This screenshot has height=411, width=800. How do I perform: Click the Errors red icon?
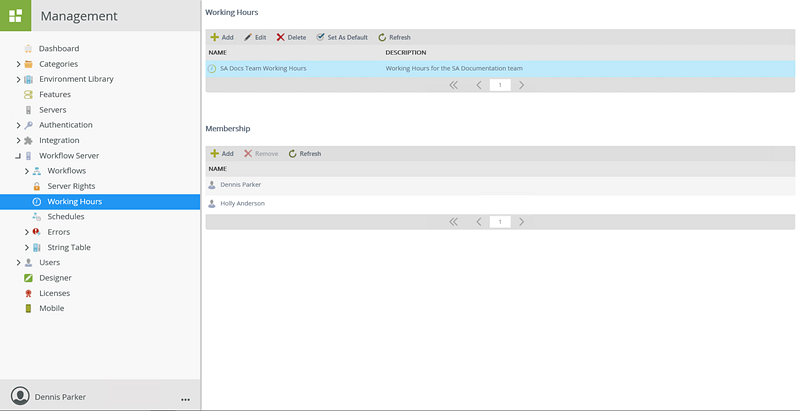coord(37,232)
